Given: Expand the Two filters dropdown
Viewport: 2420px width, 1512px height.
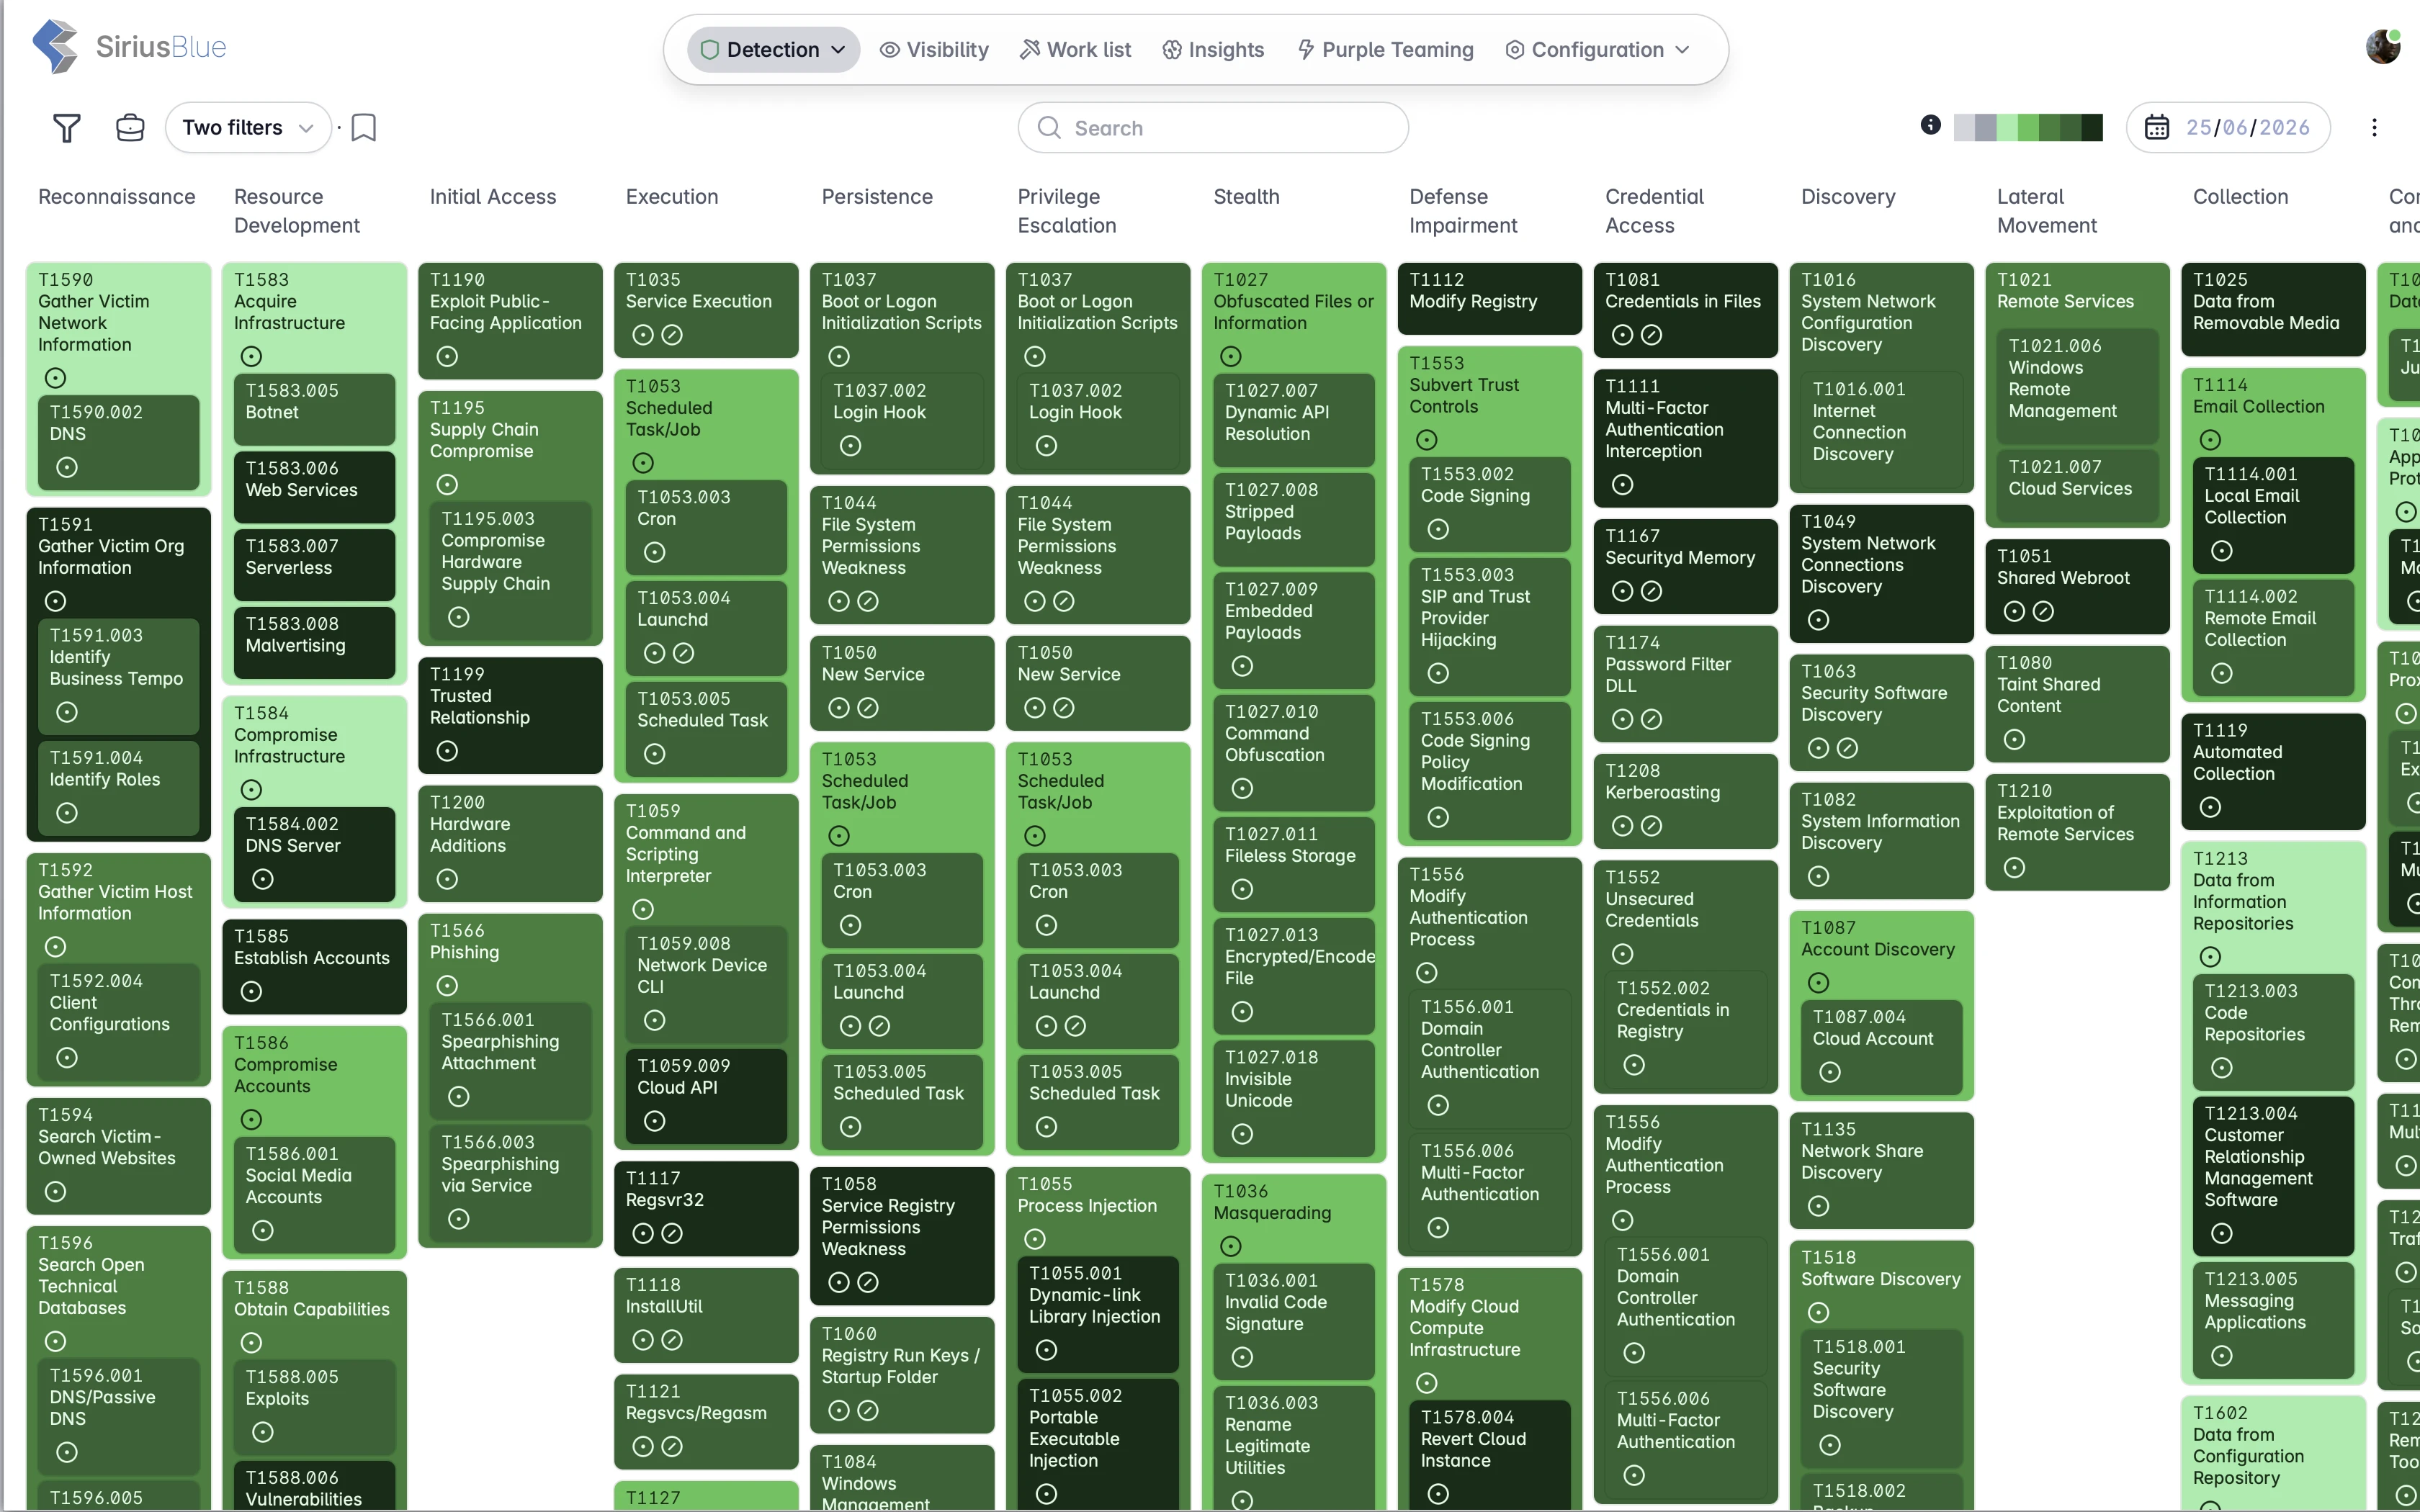Looking at the screenshot, I should tap(248, 128).
